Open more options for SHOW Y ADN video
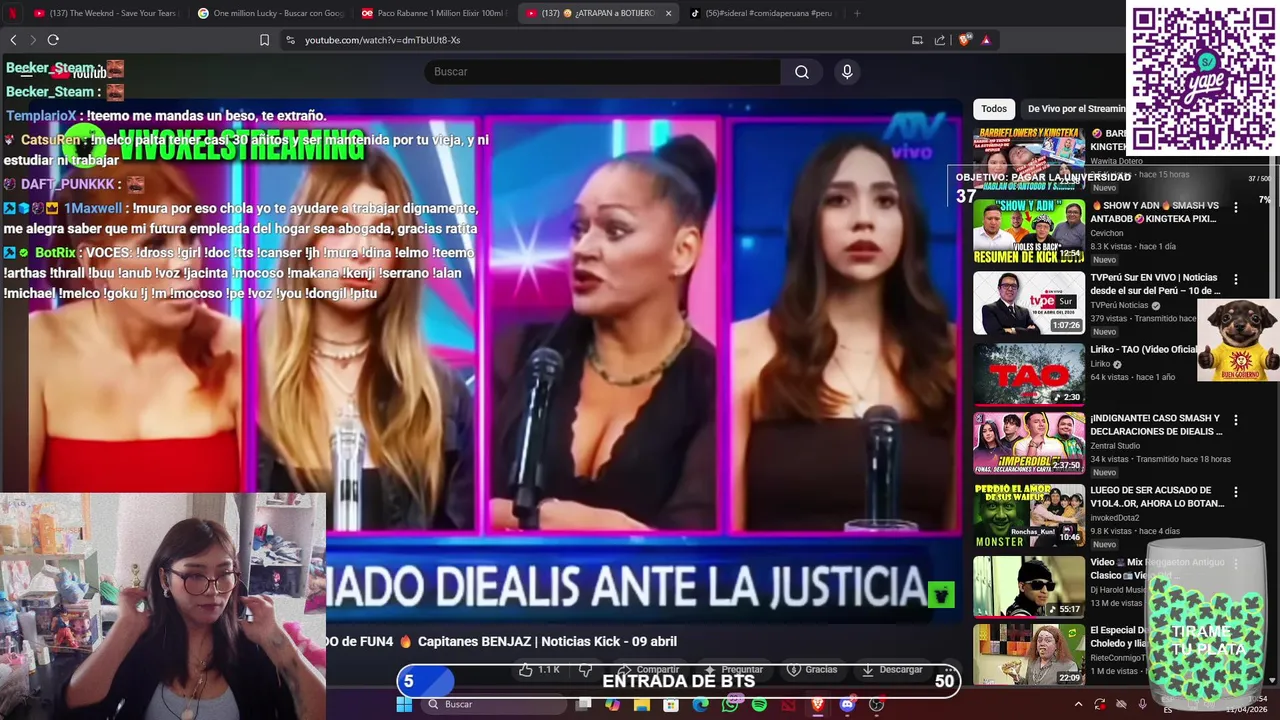The image size is (1280, 720). click(x=1236, y=208)
